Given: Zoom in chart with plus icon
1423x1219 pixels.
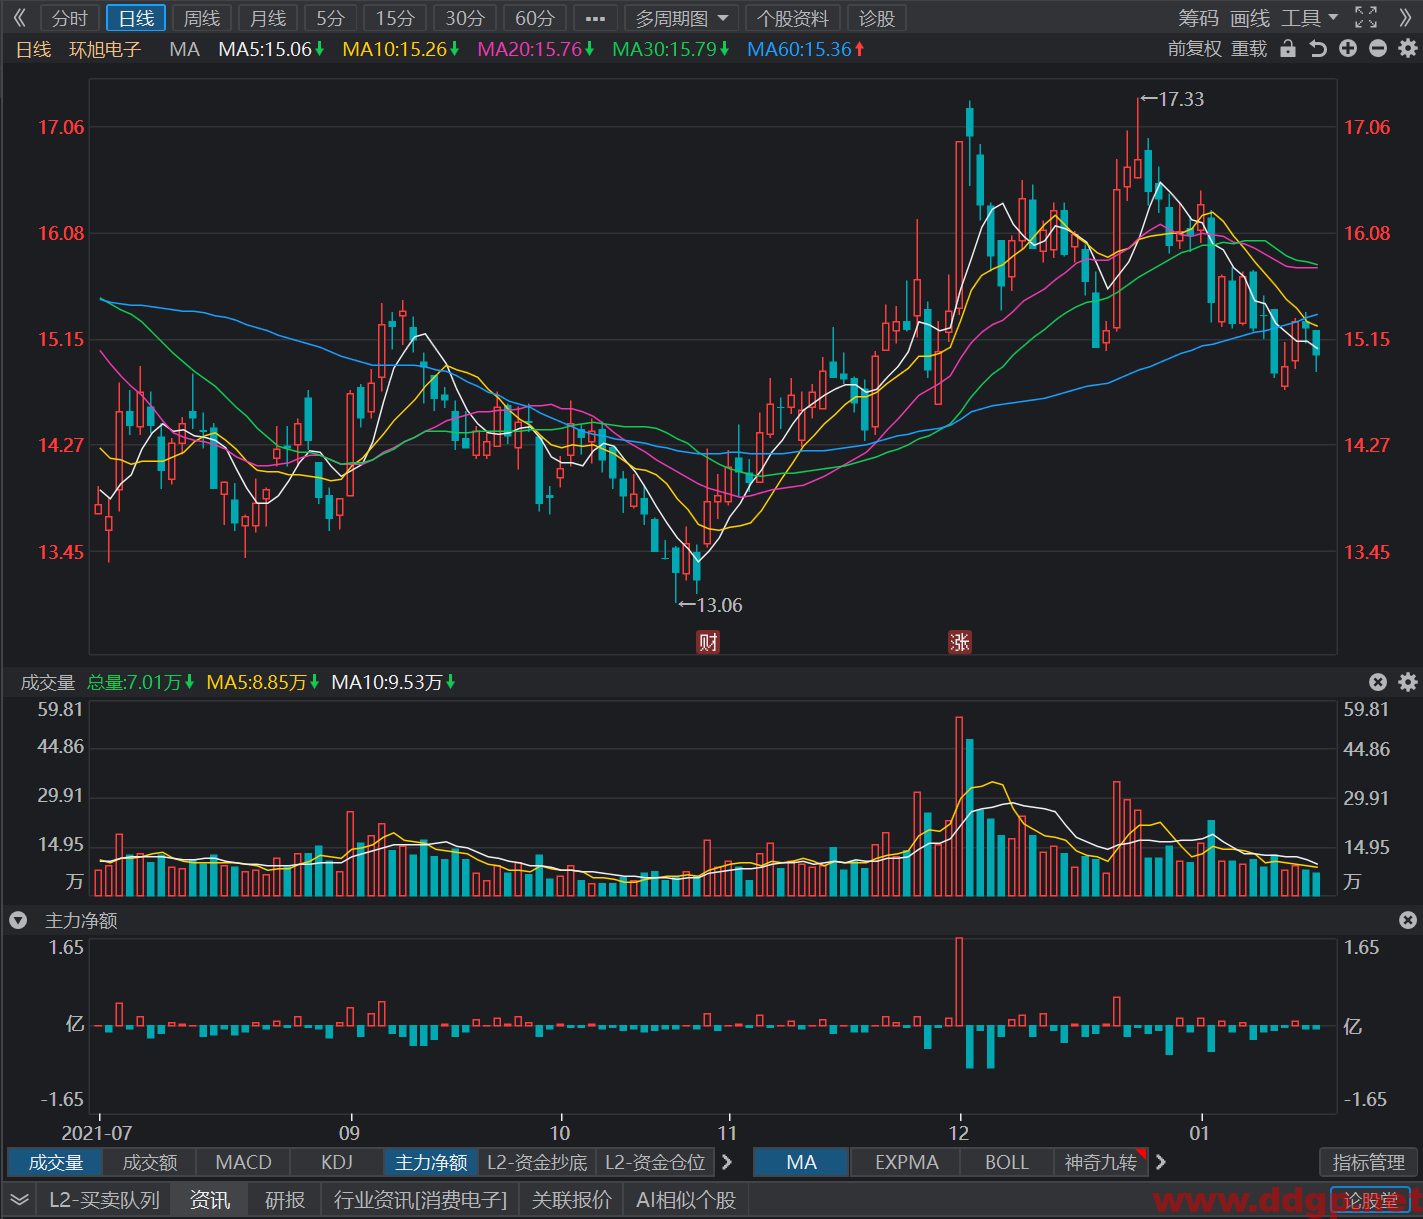Looking at the screenshot, I should pos(1348,49).
